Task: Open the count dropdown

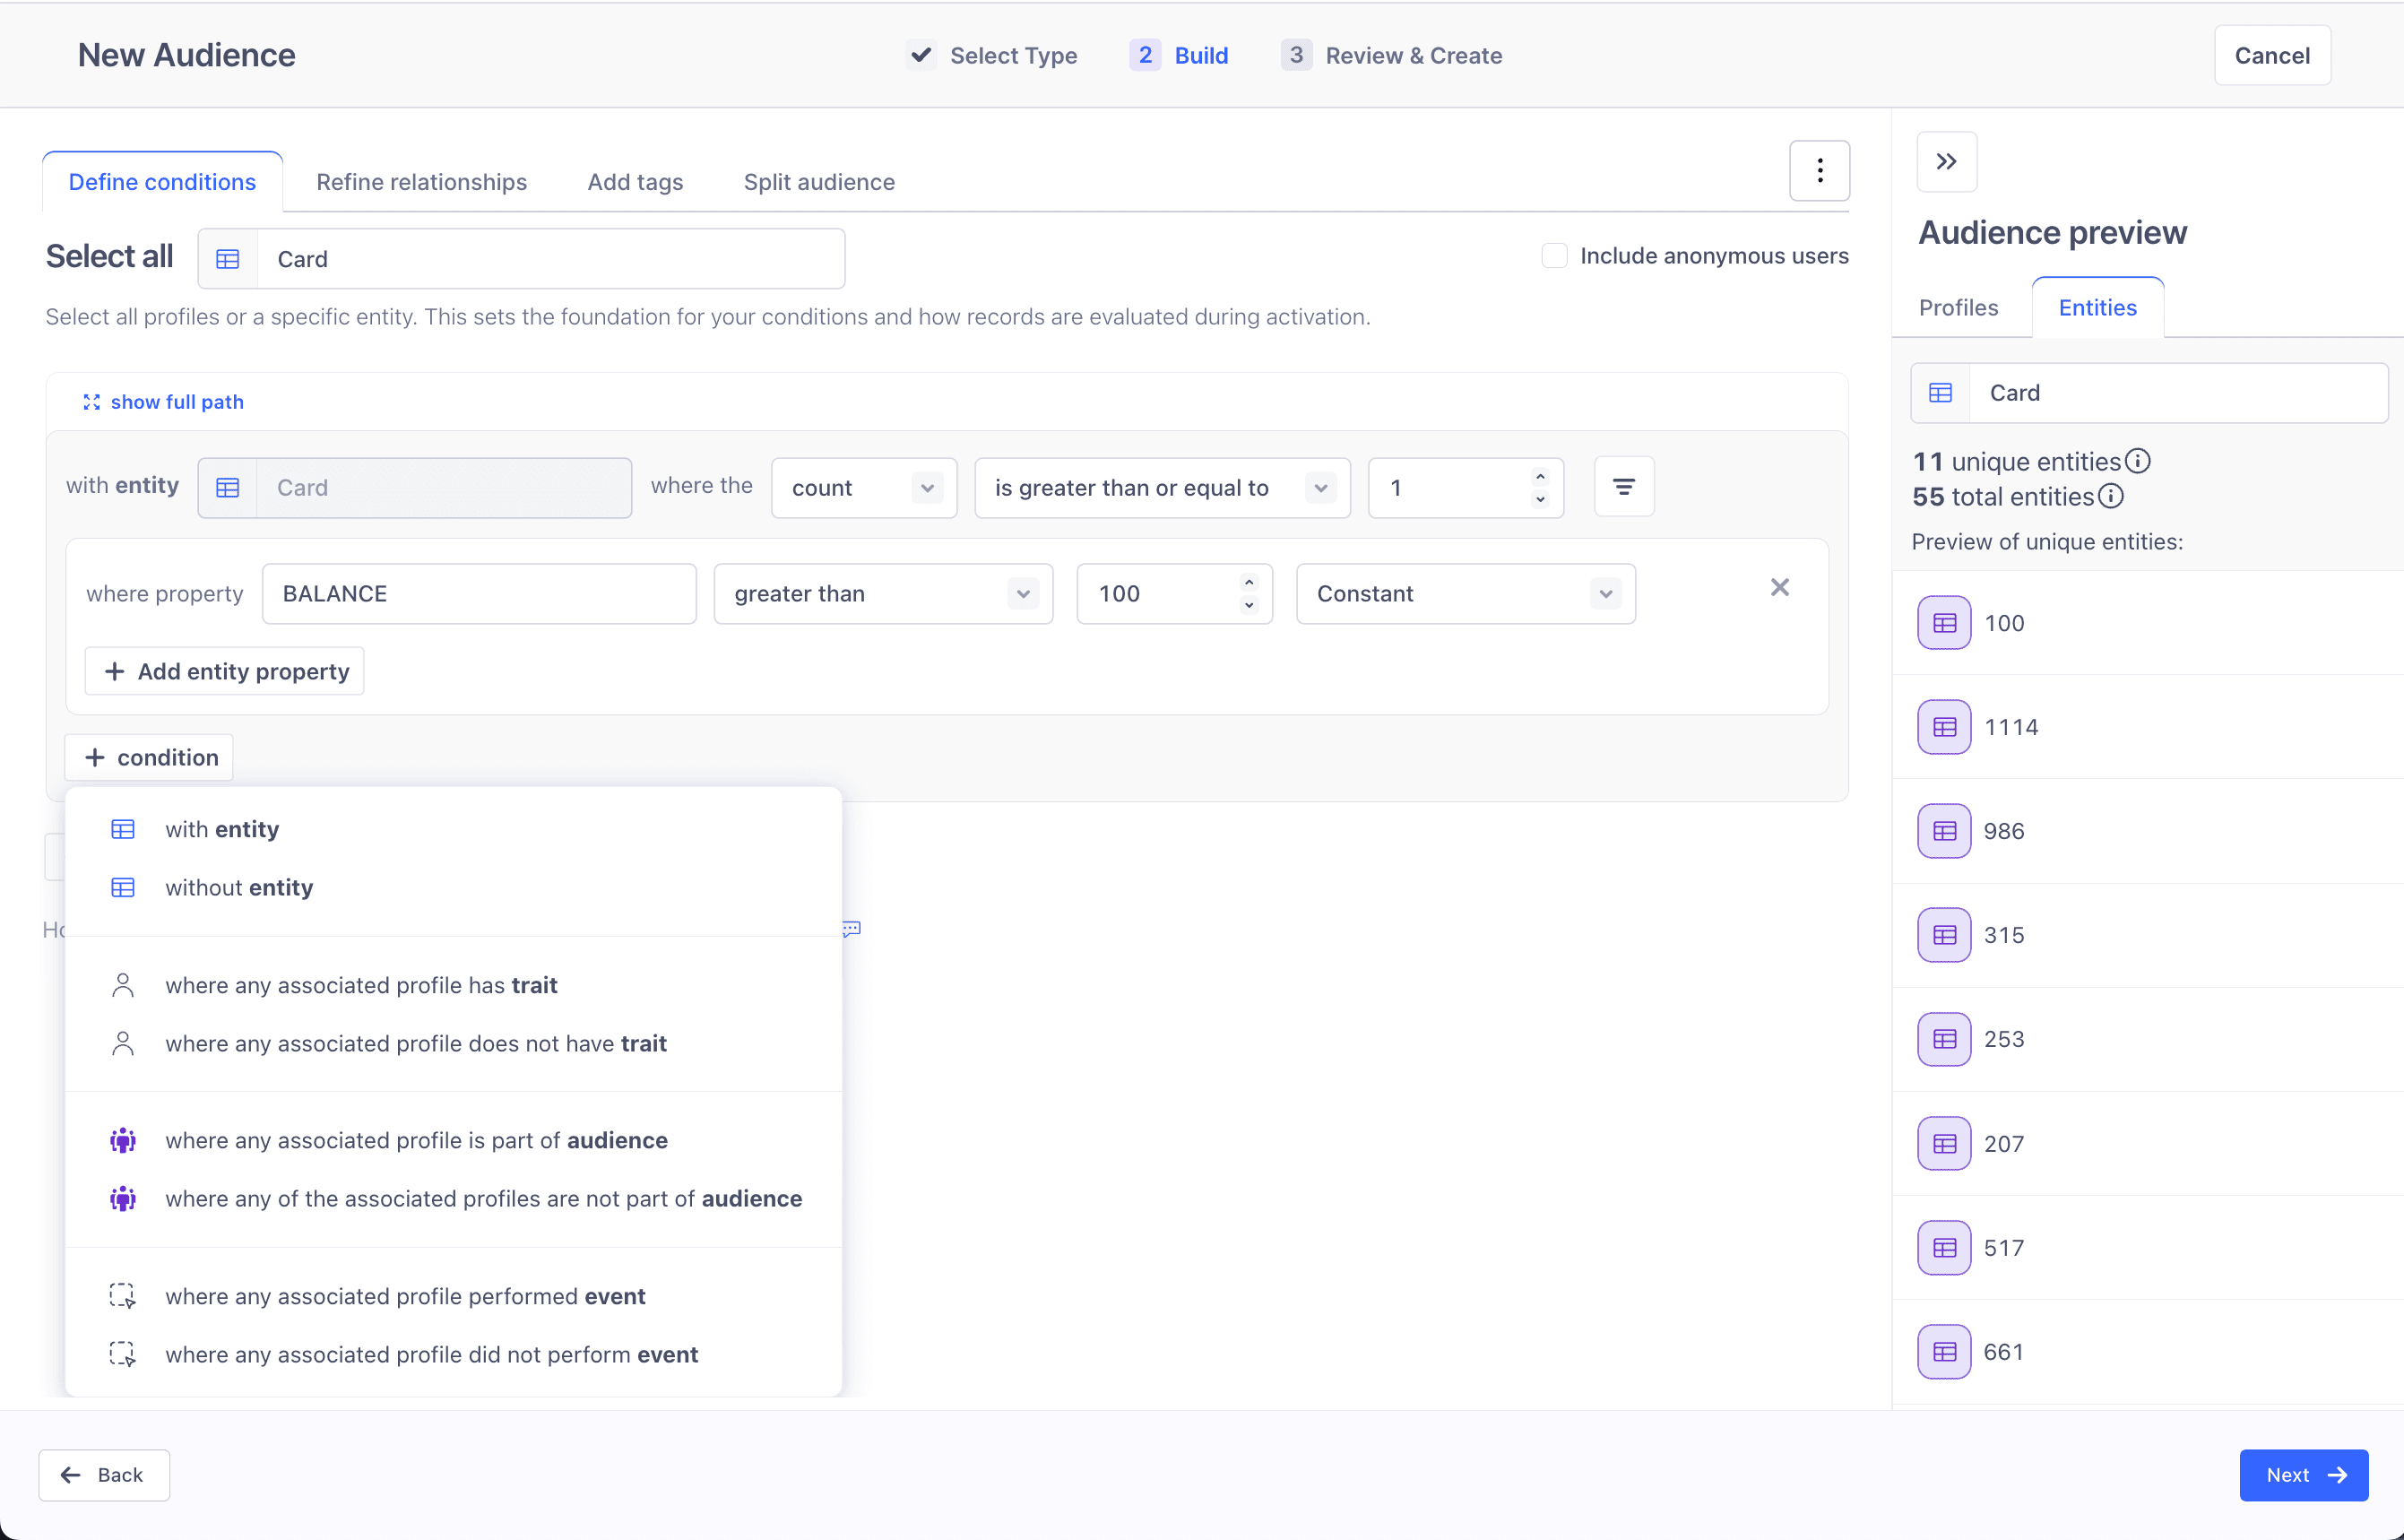Action: (862, 487)
